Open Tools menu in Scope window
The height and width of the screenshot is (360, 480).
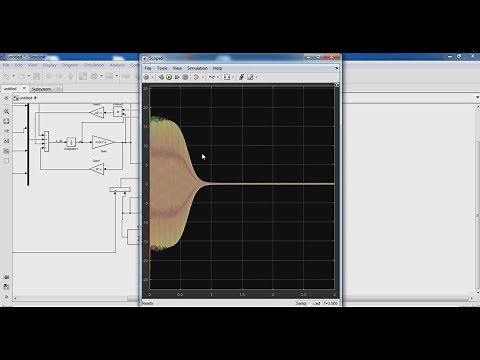pyautogui.click(x=162, y=68)
